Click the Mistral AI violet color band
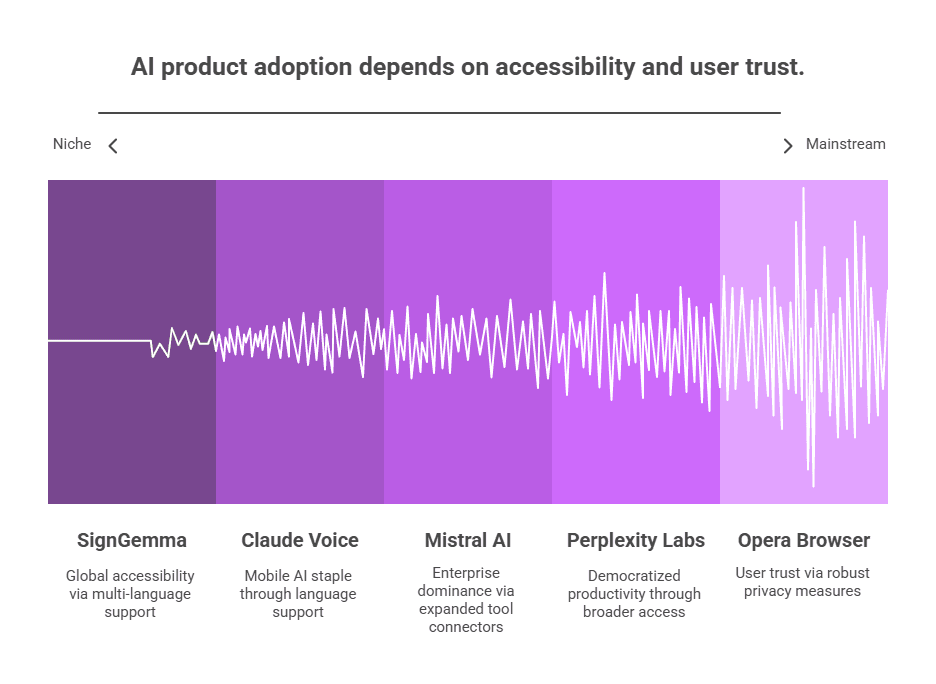 click(x=468, y=342)
